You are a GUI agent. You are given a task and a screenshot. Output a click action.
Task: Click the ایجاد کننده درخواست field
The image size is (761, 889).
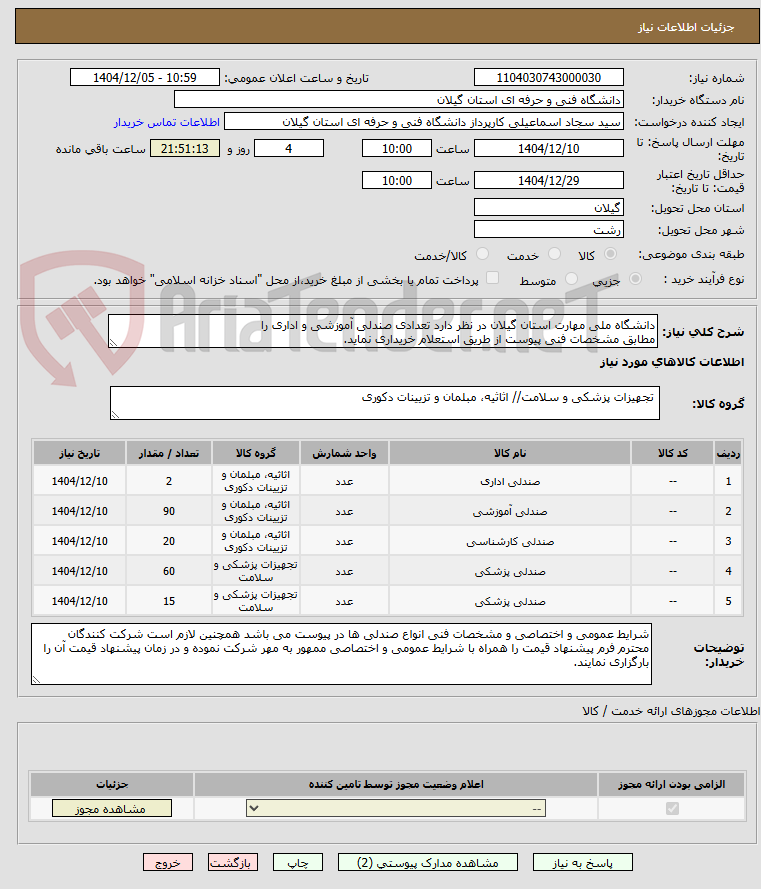(424, 122)
